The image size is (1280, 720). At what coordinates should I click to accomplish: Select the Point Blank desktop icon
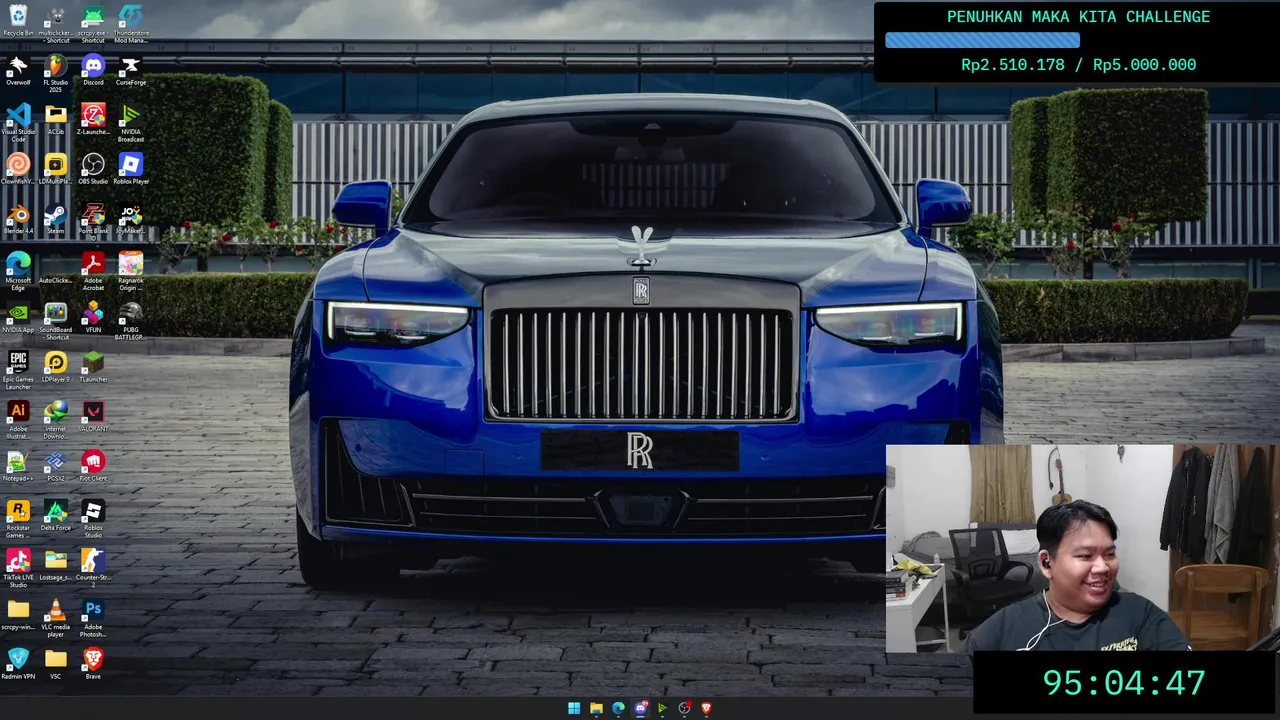point(93,219)
